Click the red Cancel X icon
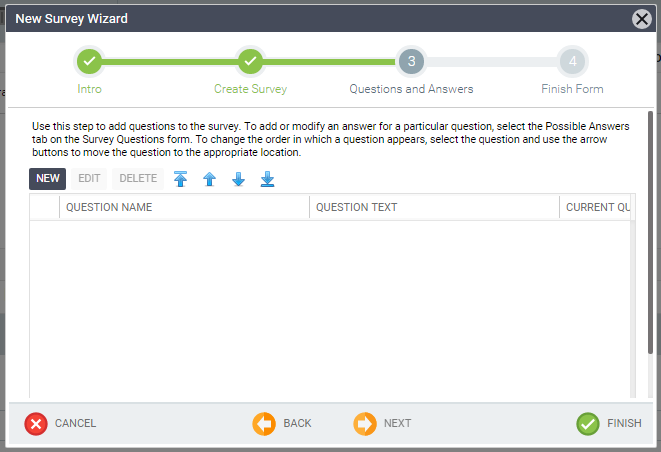Viewport: 661px width, 452px height. pyautogui.click(x=36, y=424)
